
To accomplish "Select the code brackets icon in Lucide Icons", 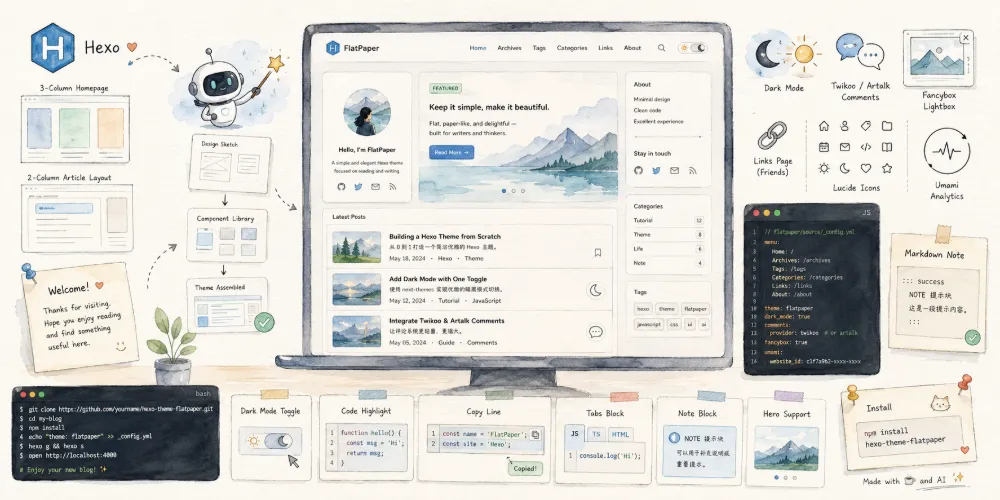I will pos(865,147).
